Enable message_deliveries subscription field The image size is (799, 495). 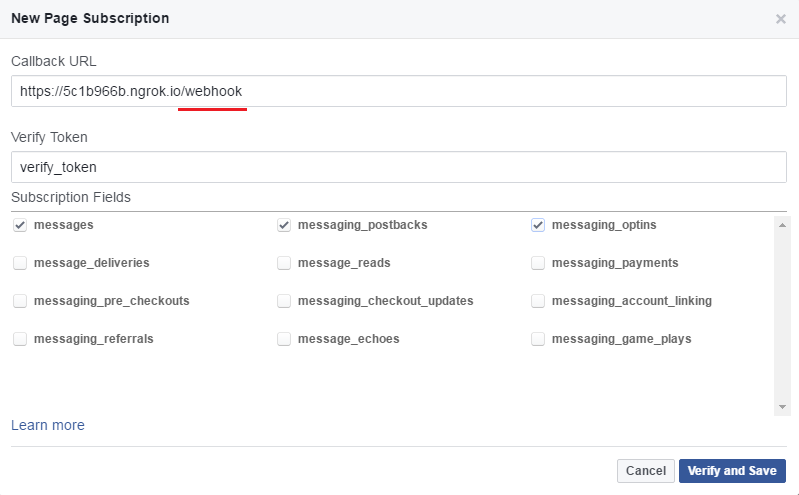pos(20,263)
